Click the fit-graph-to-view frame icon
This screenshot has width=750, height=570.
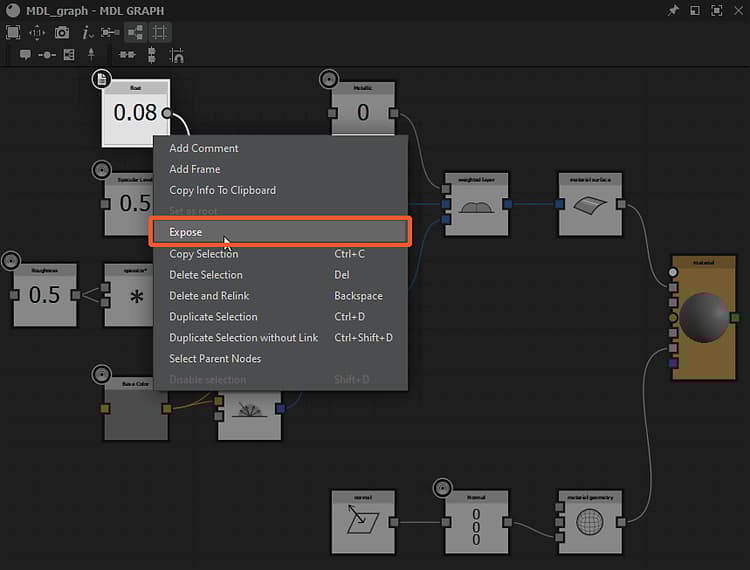pyautogui.click(x=13, y=33)
